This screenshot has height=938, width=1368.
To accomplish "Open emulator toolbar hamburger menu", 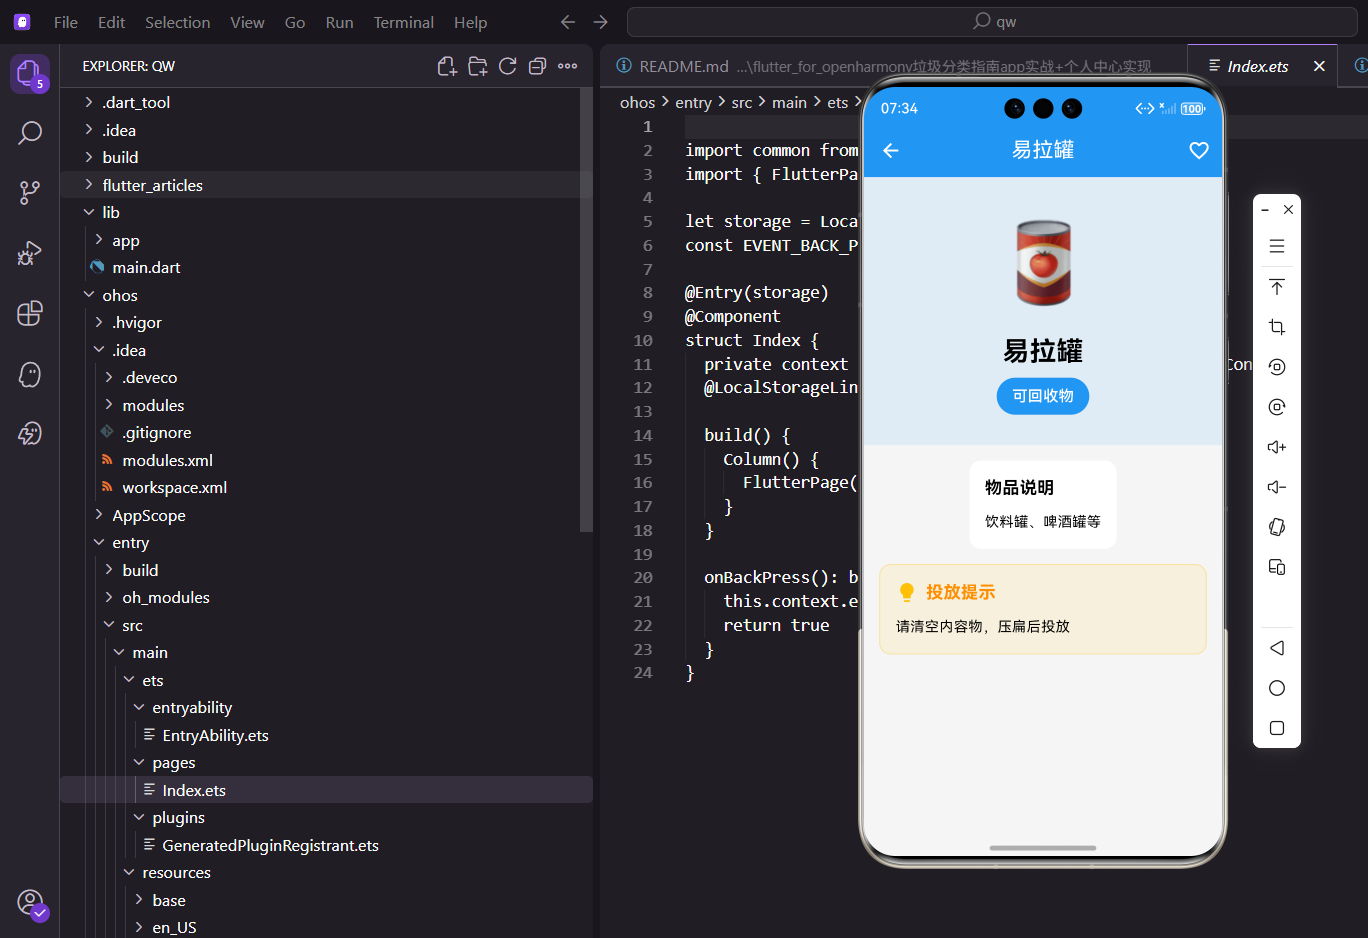I will [1277, 246].
